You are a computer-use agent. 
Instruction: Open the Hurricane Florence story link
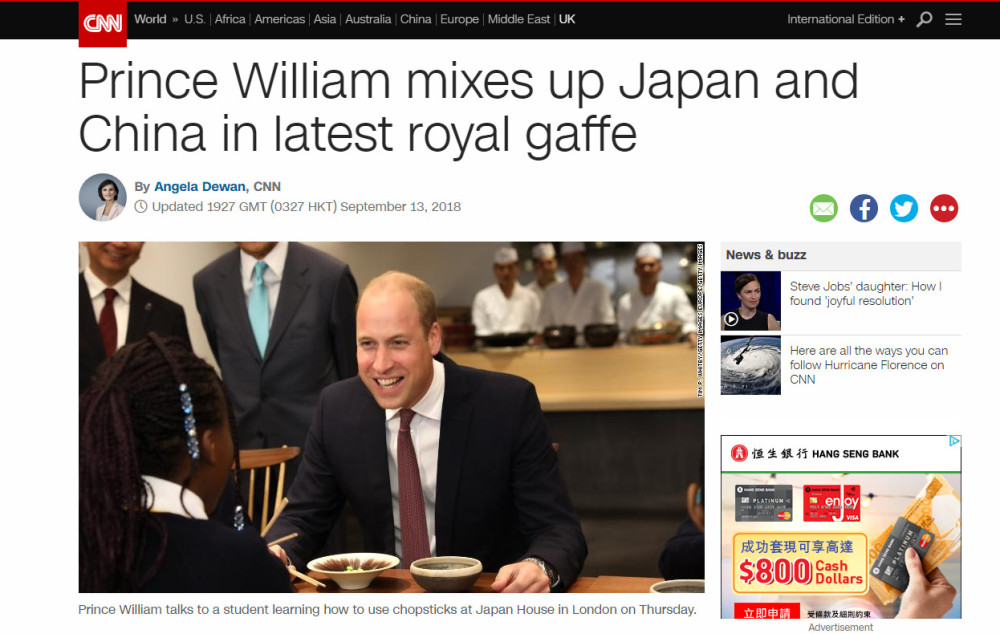869,365
